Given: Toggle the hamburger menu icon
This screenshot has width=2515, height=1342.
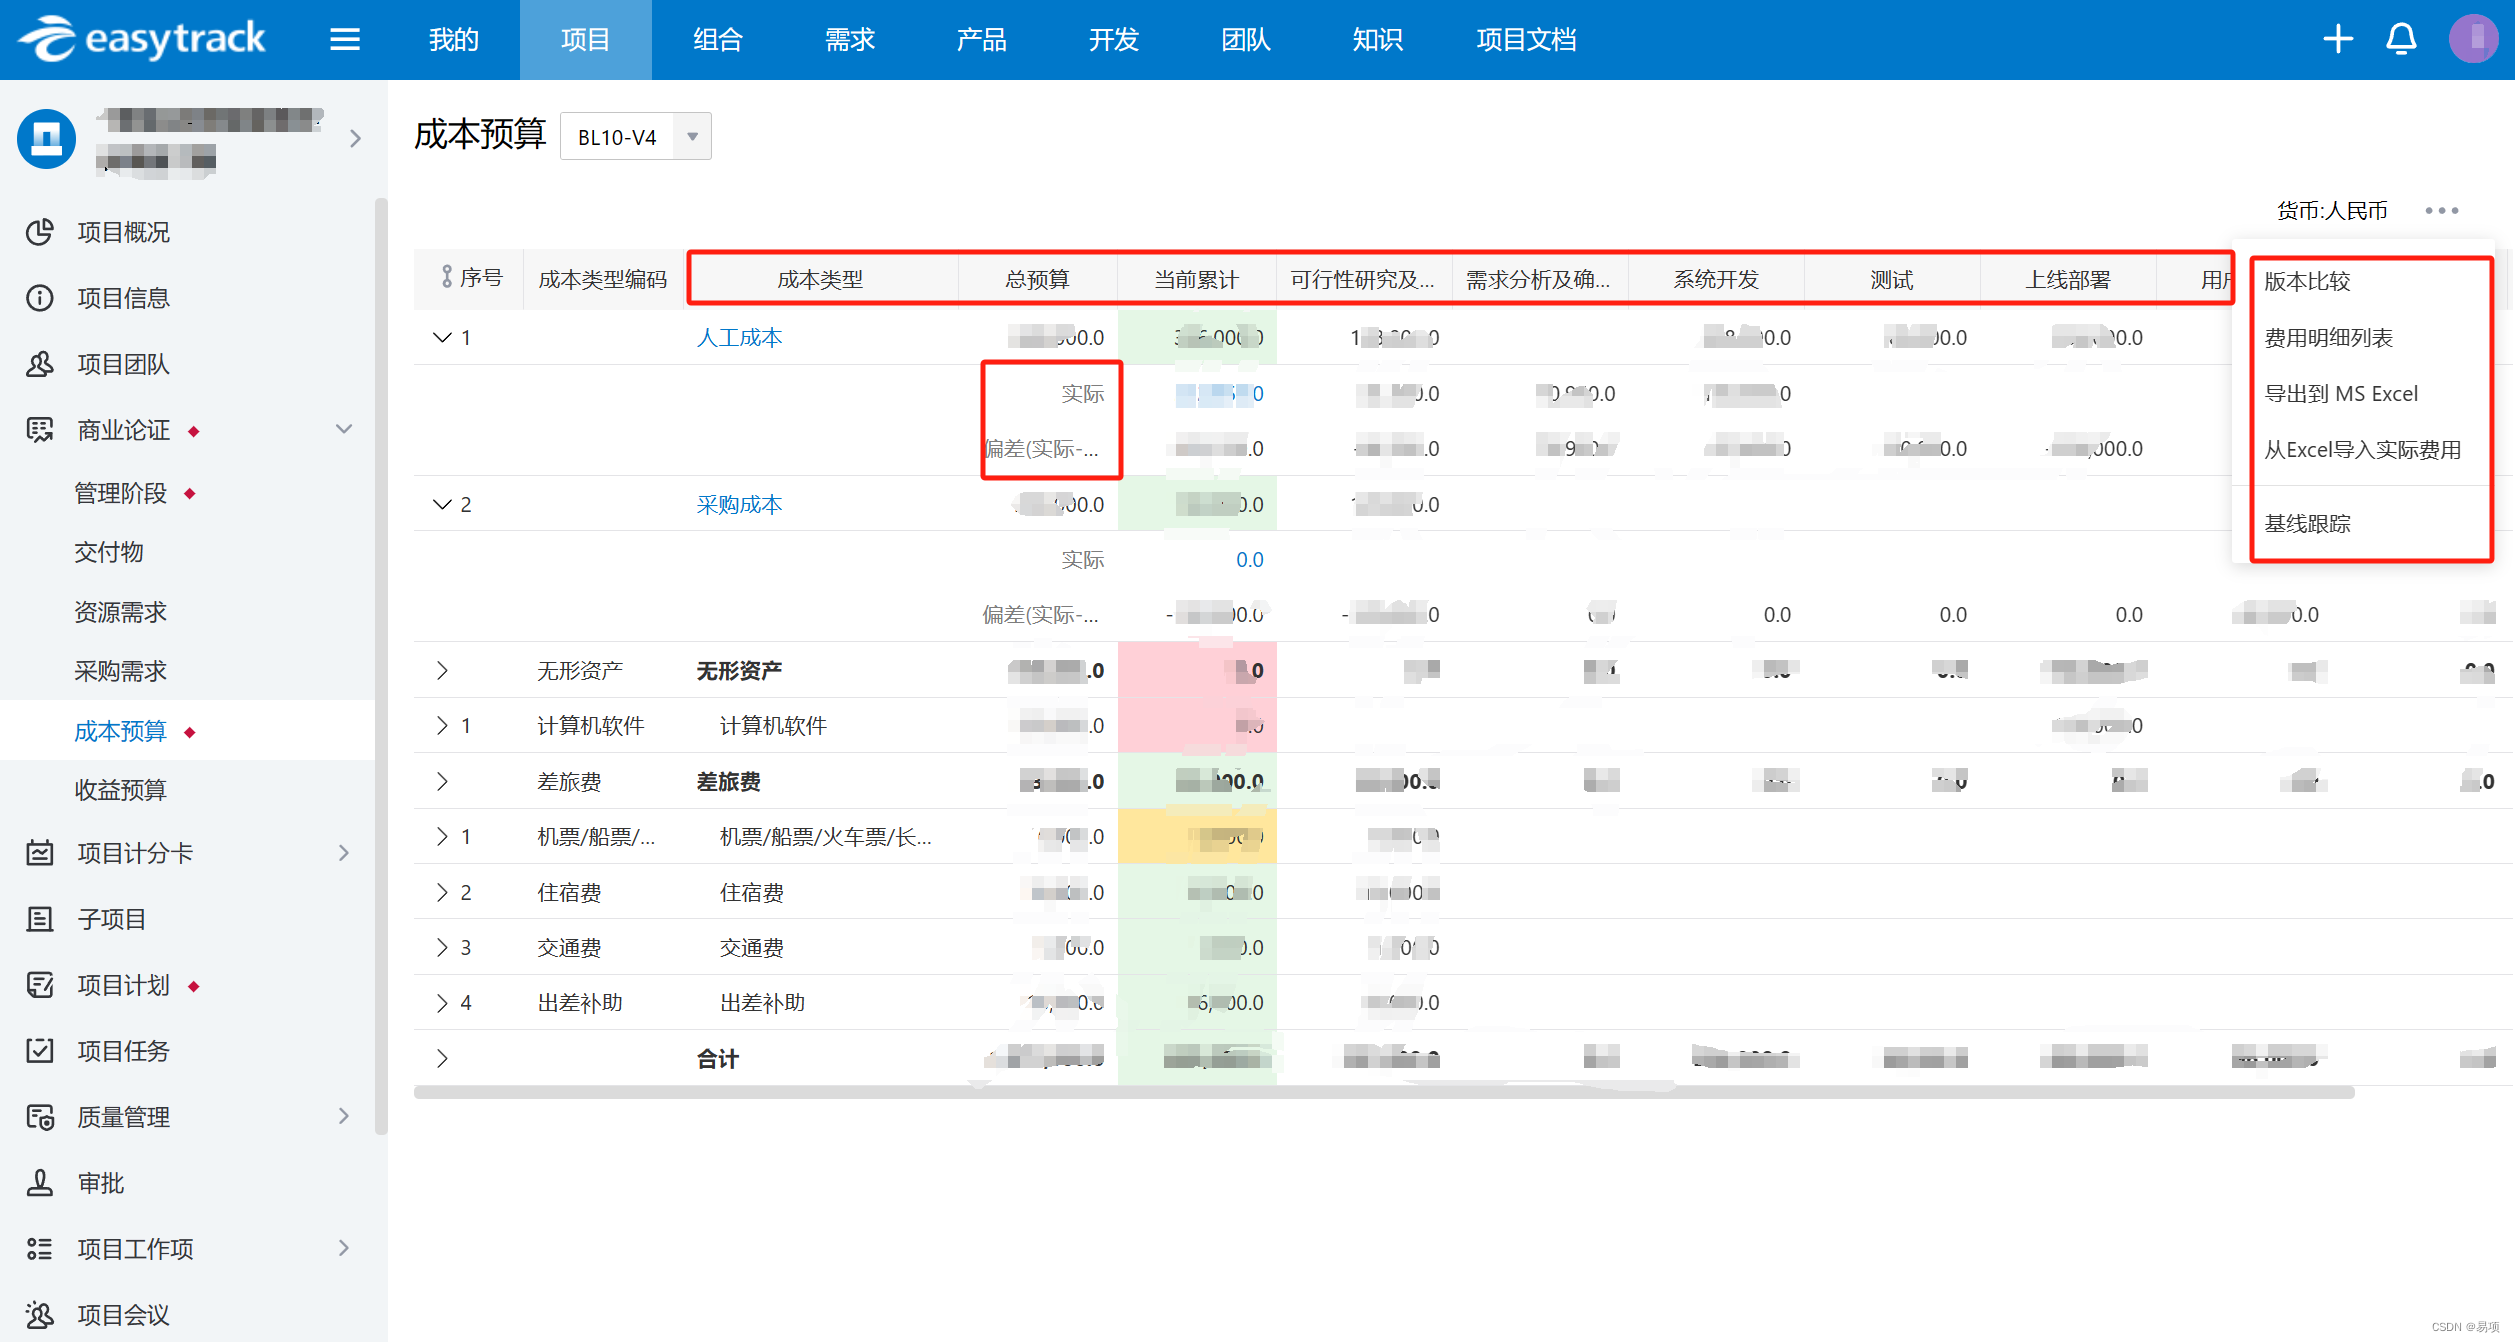Looking at the screenshot, I should pos(345,39).
